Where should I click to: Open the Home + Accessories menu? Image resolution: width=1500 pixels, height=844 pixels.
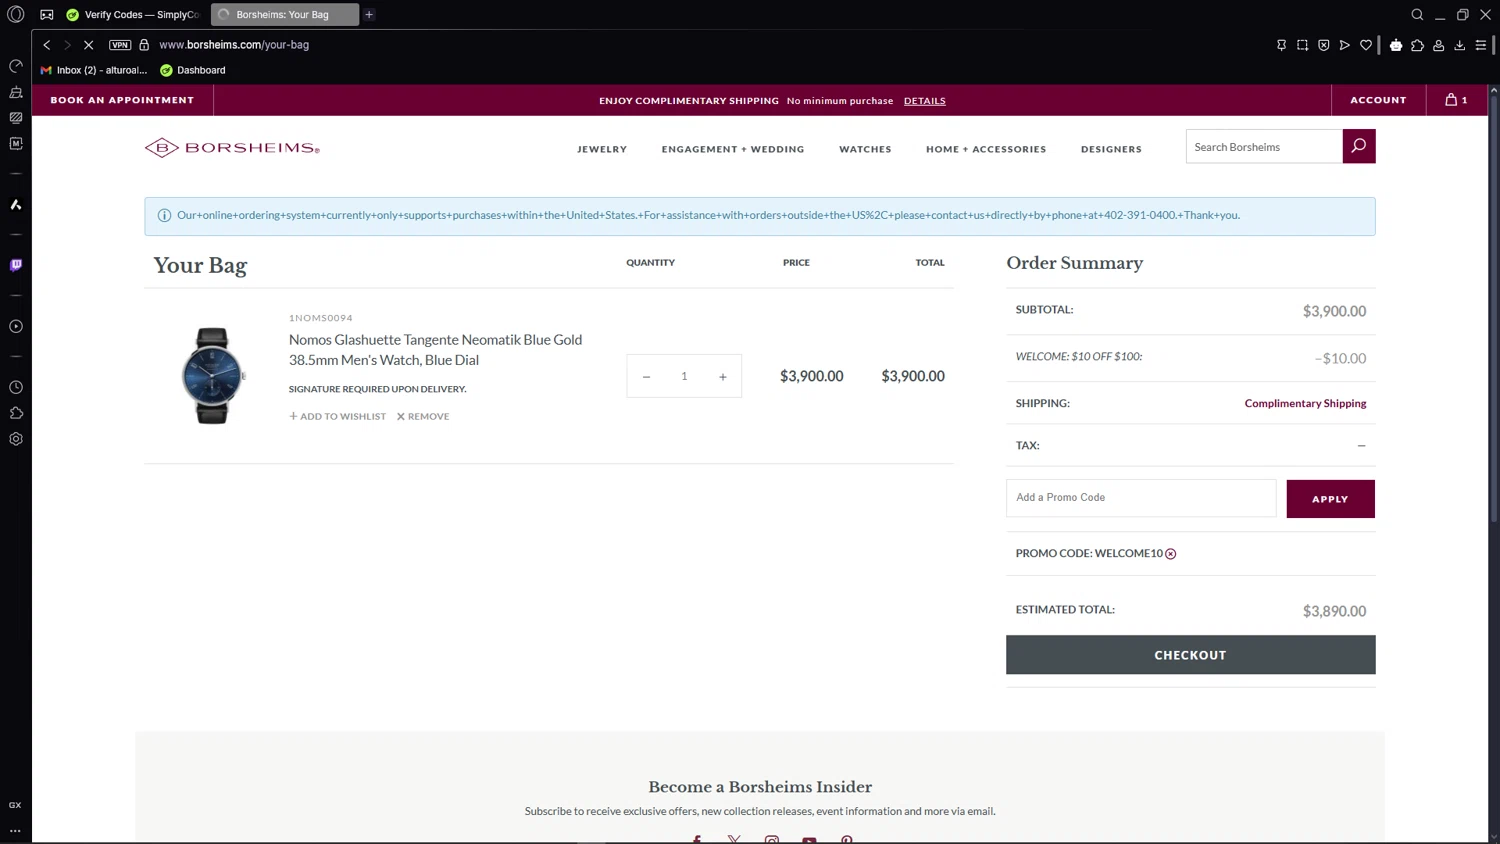coord(986,149)
